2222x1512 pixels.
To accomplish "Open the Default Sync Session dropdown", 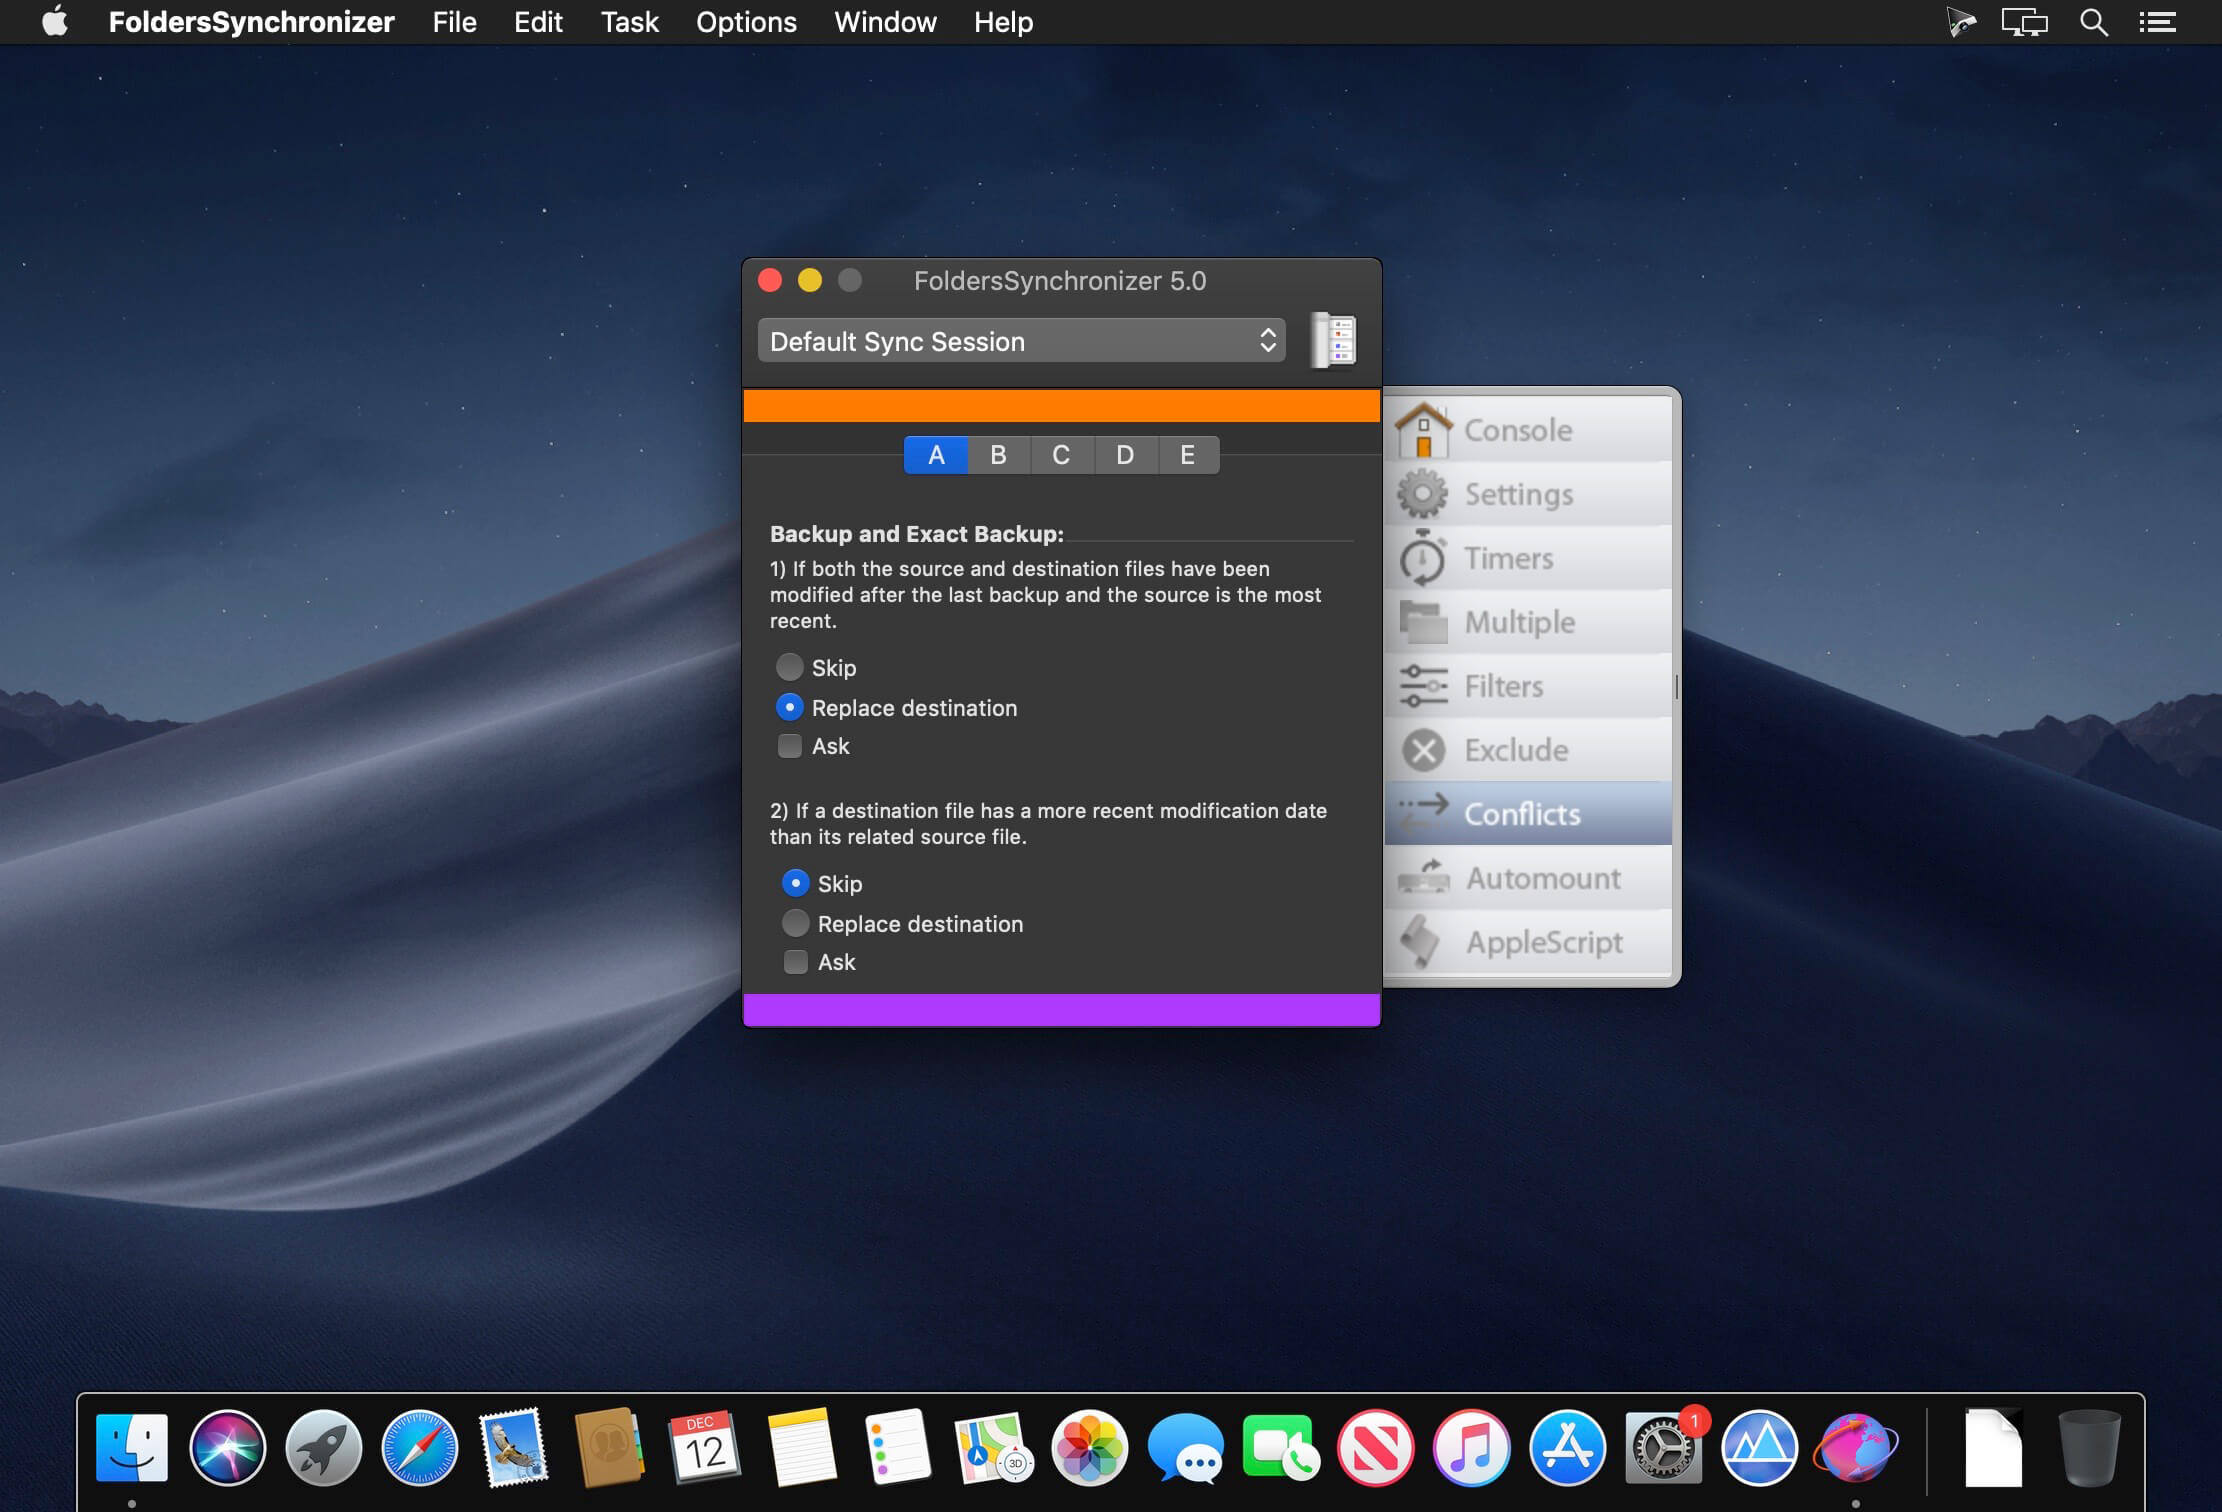I will click(1020, 341).
